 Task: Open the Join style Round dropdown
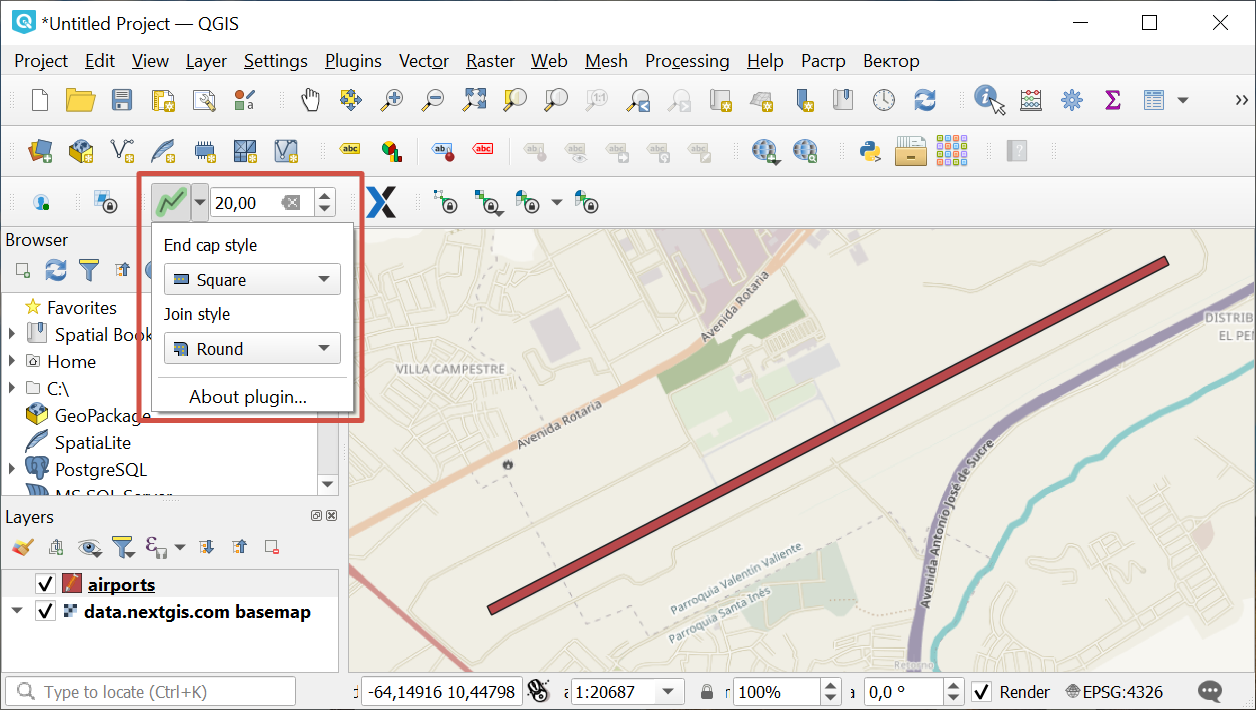252,349
